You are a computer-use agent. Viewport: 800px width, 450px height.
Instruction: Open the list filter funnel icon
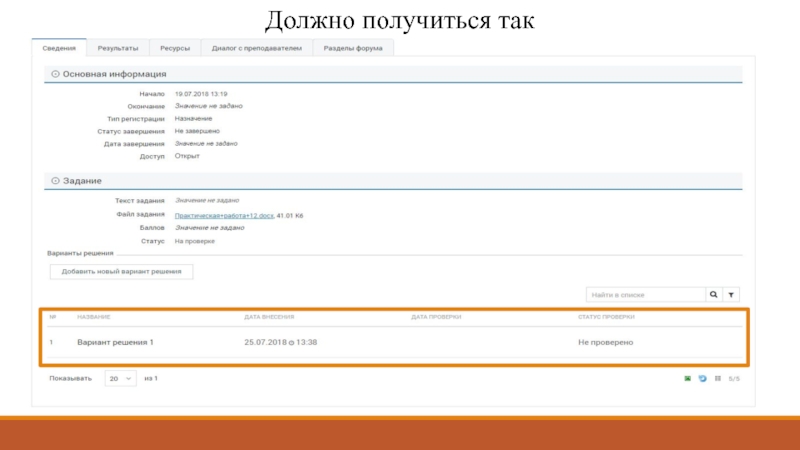tap(731, 295)
